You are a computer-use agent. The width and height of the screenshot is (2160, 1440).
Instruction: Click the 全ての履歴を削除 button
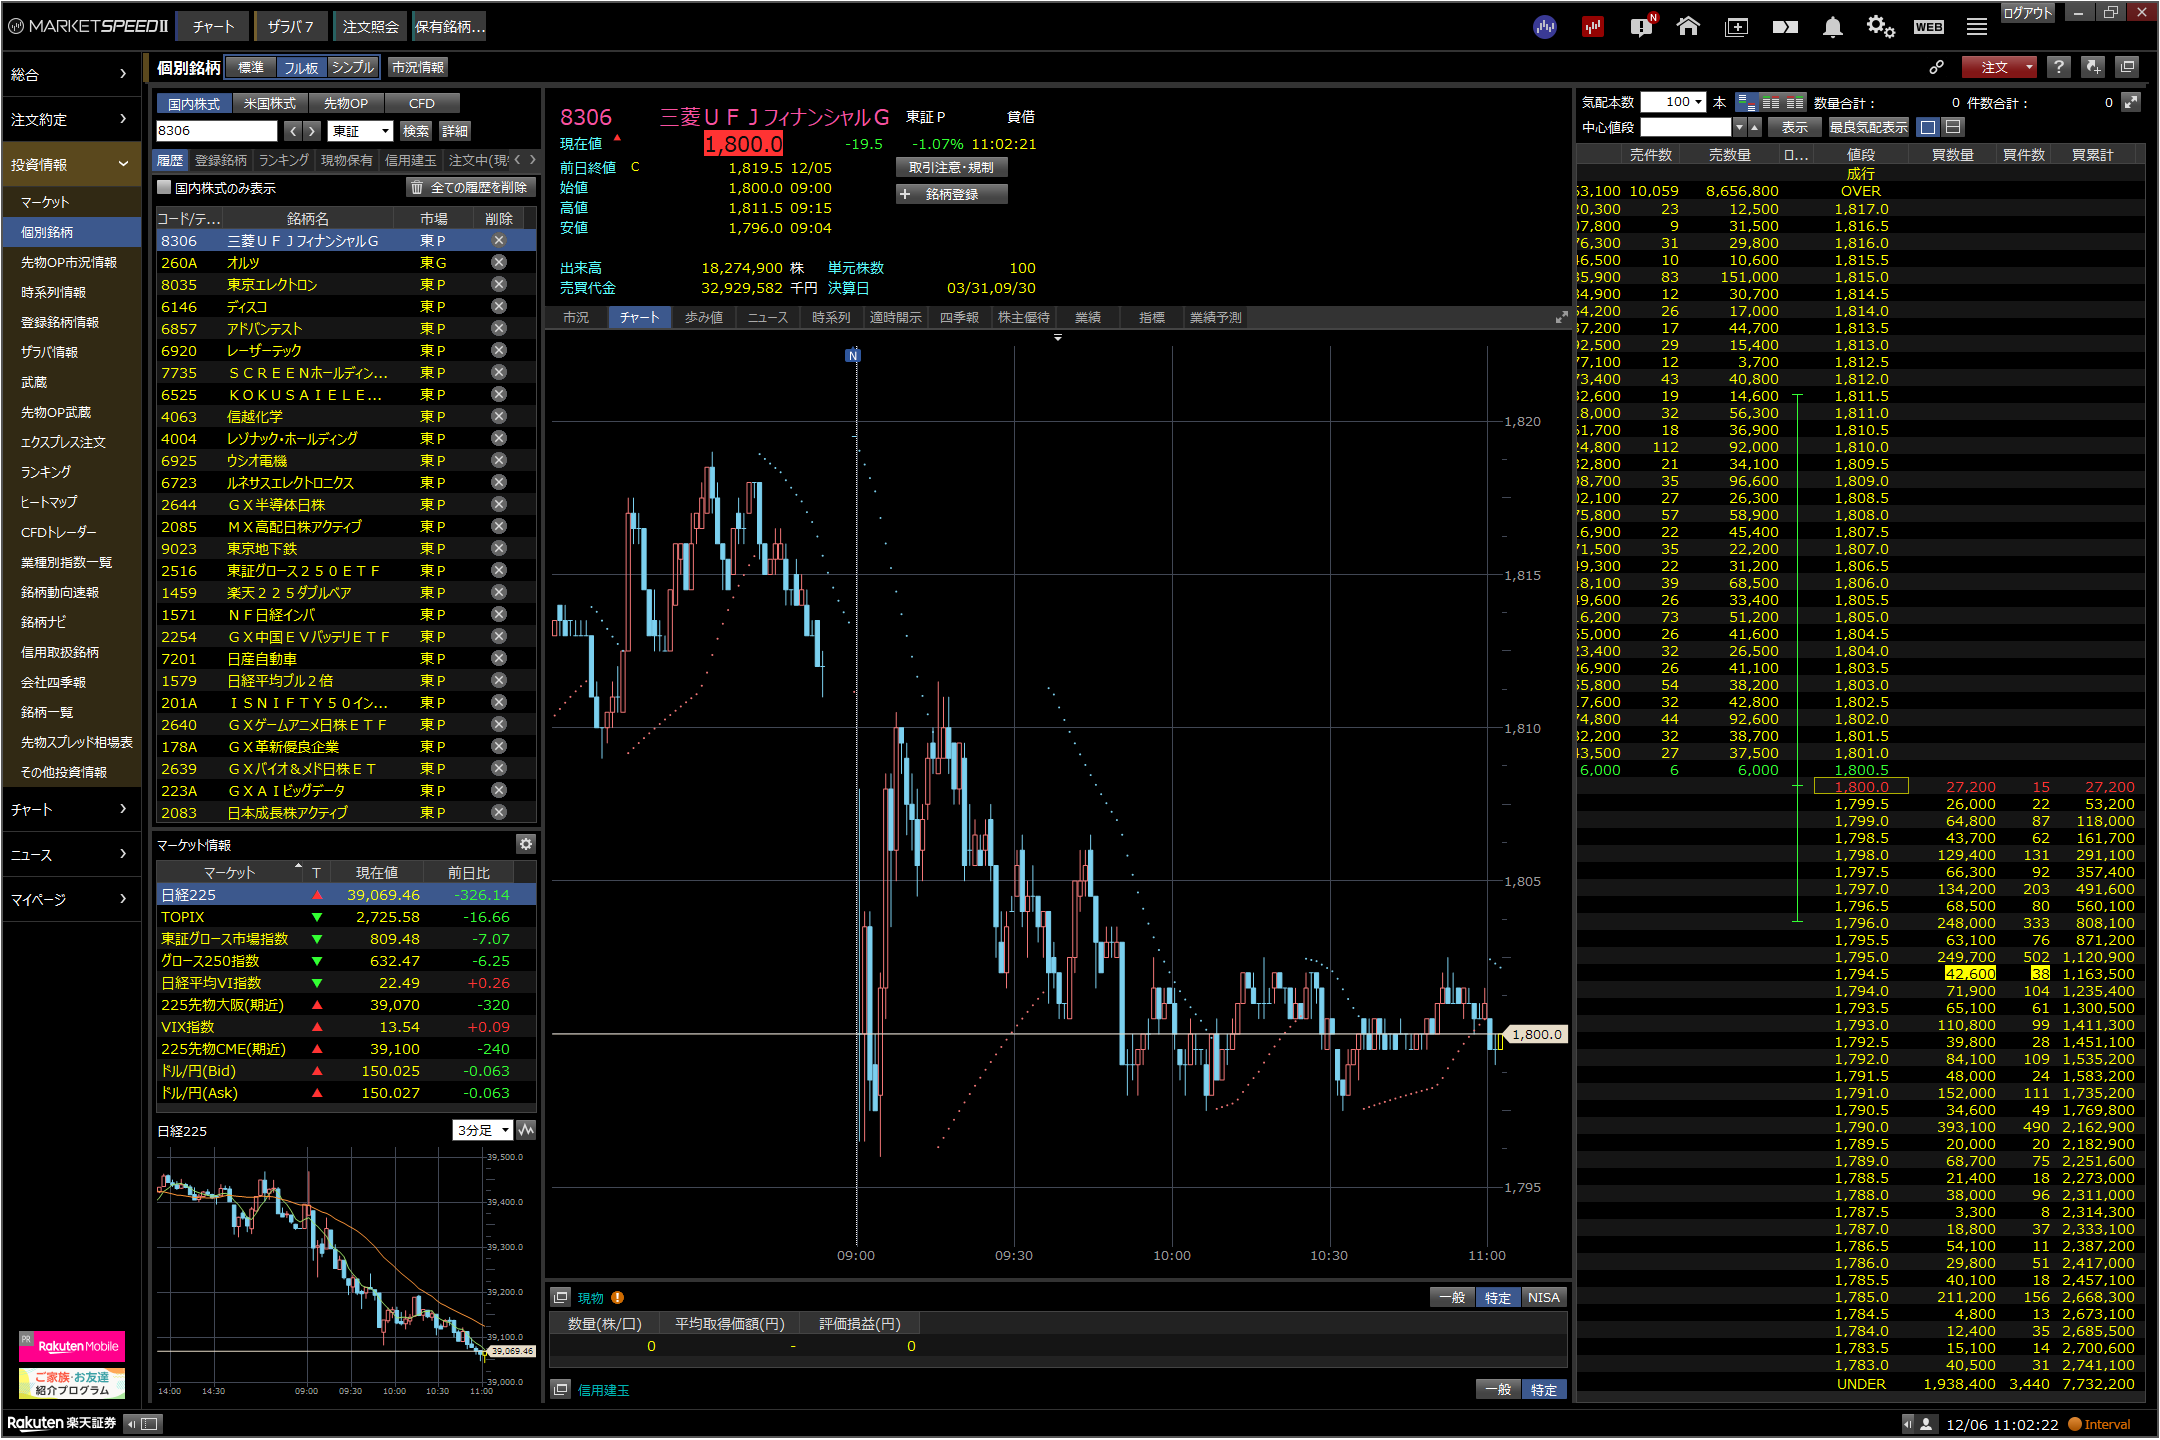point(471,187)
